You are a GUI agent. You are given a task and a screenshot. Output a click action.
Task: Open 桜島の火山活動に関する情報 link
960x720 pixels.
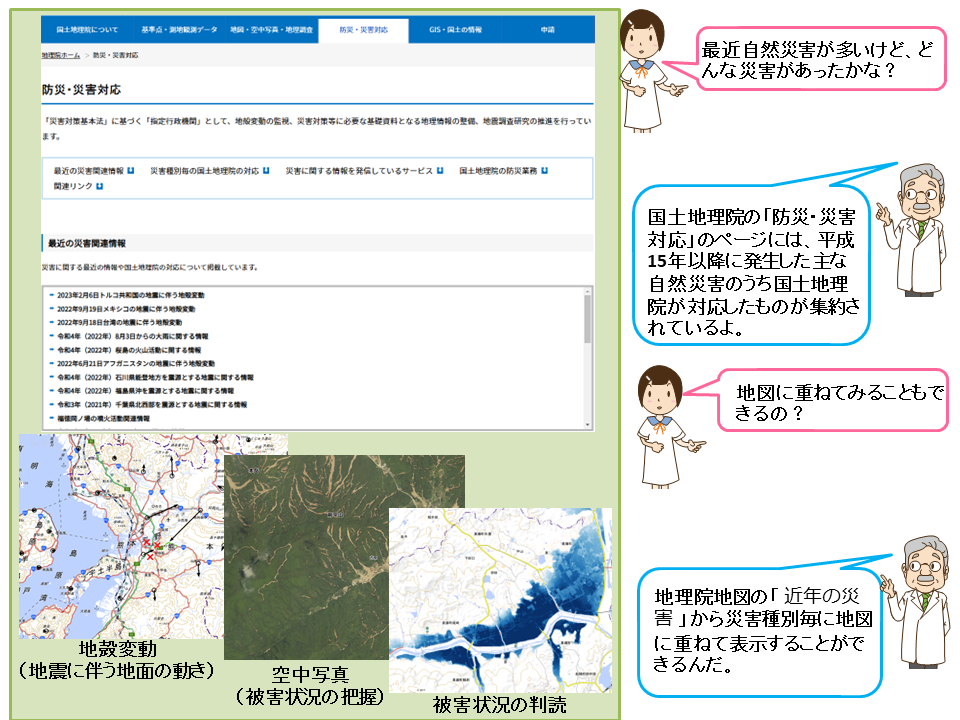(129, 350)
